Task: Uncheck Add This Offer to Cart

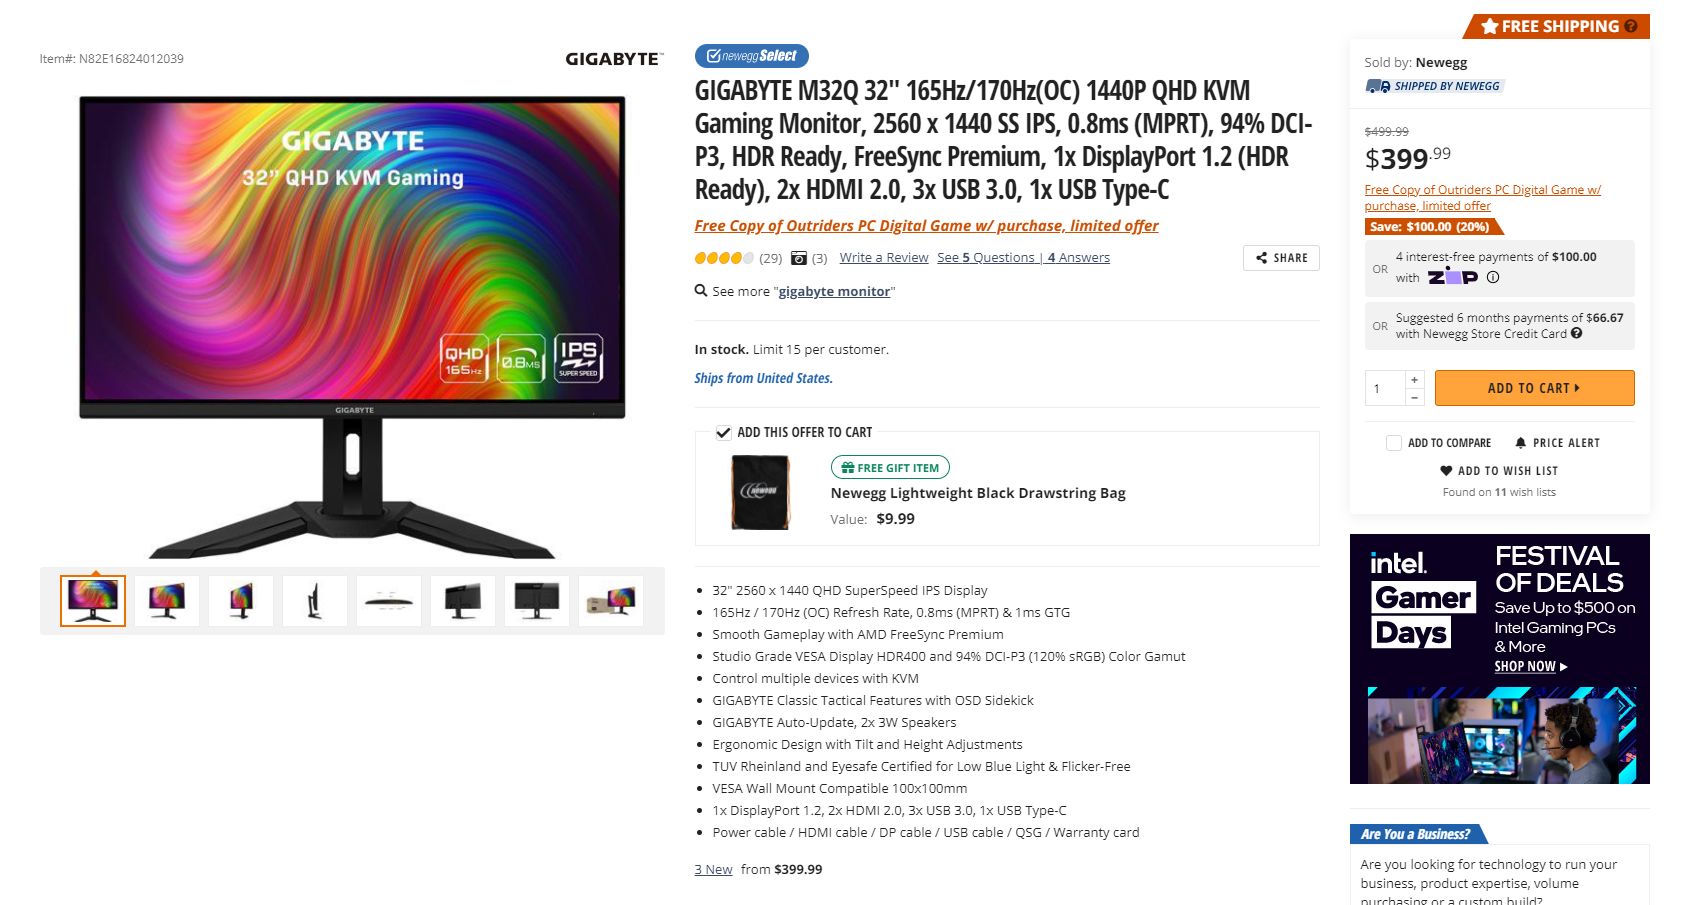Action: coord(723,433)
